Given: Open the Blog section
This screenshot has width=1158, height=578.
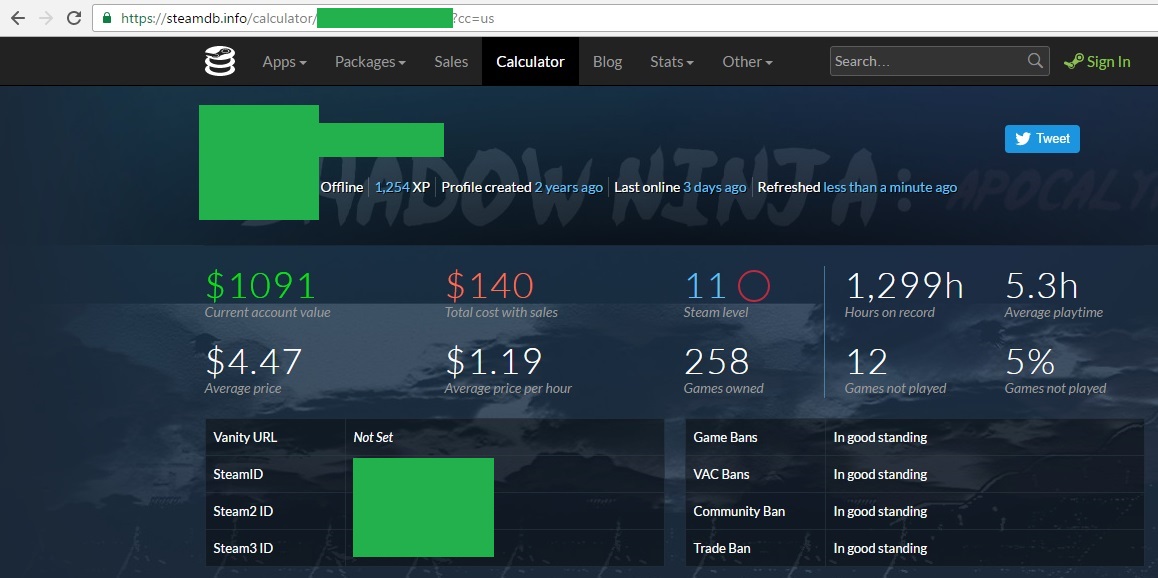Looking at the screenshot, I should click(607, 61).
